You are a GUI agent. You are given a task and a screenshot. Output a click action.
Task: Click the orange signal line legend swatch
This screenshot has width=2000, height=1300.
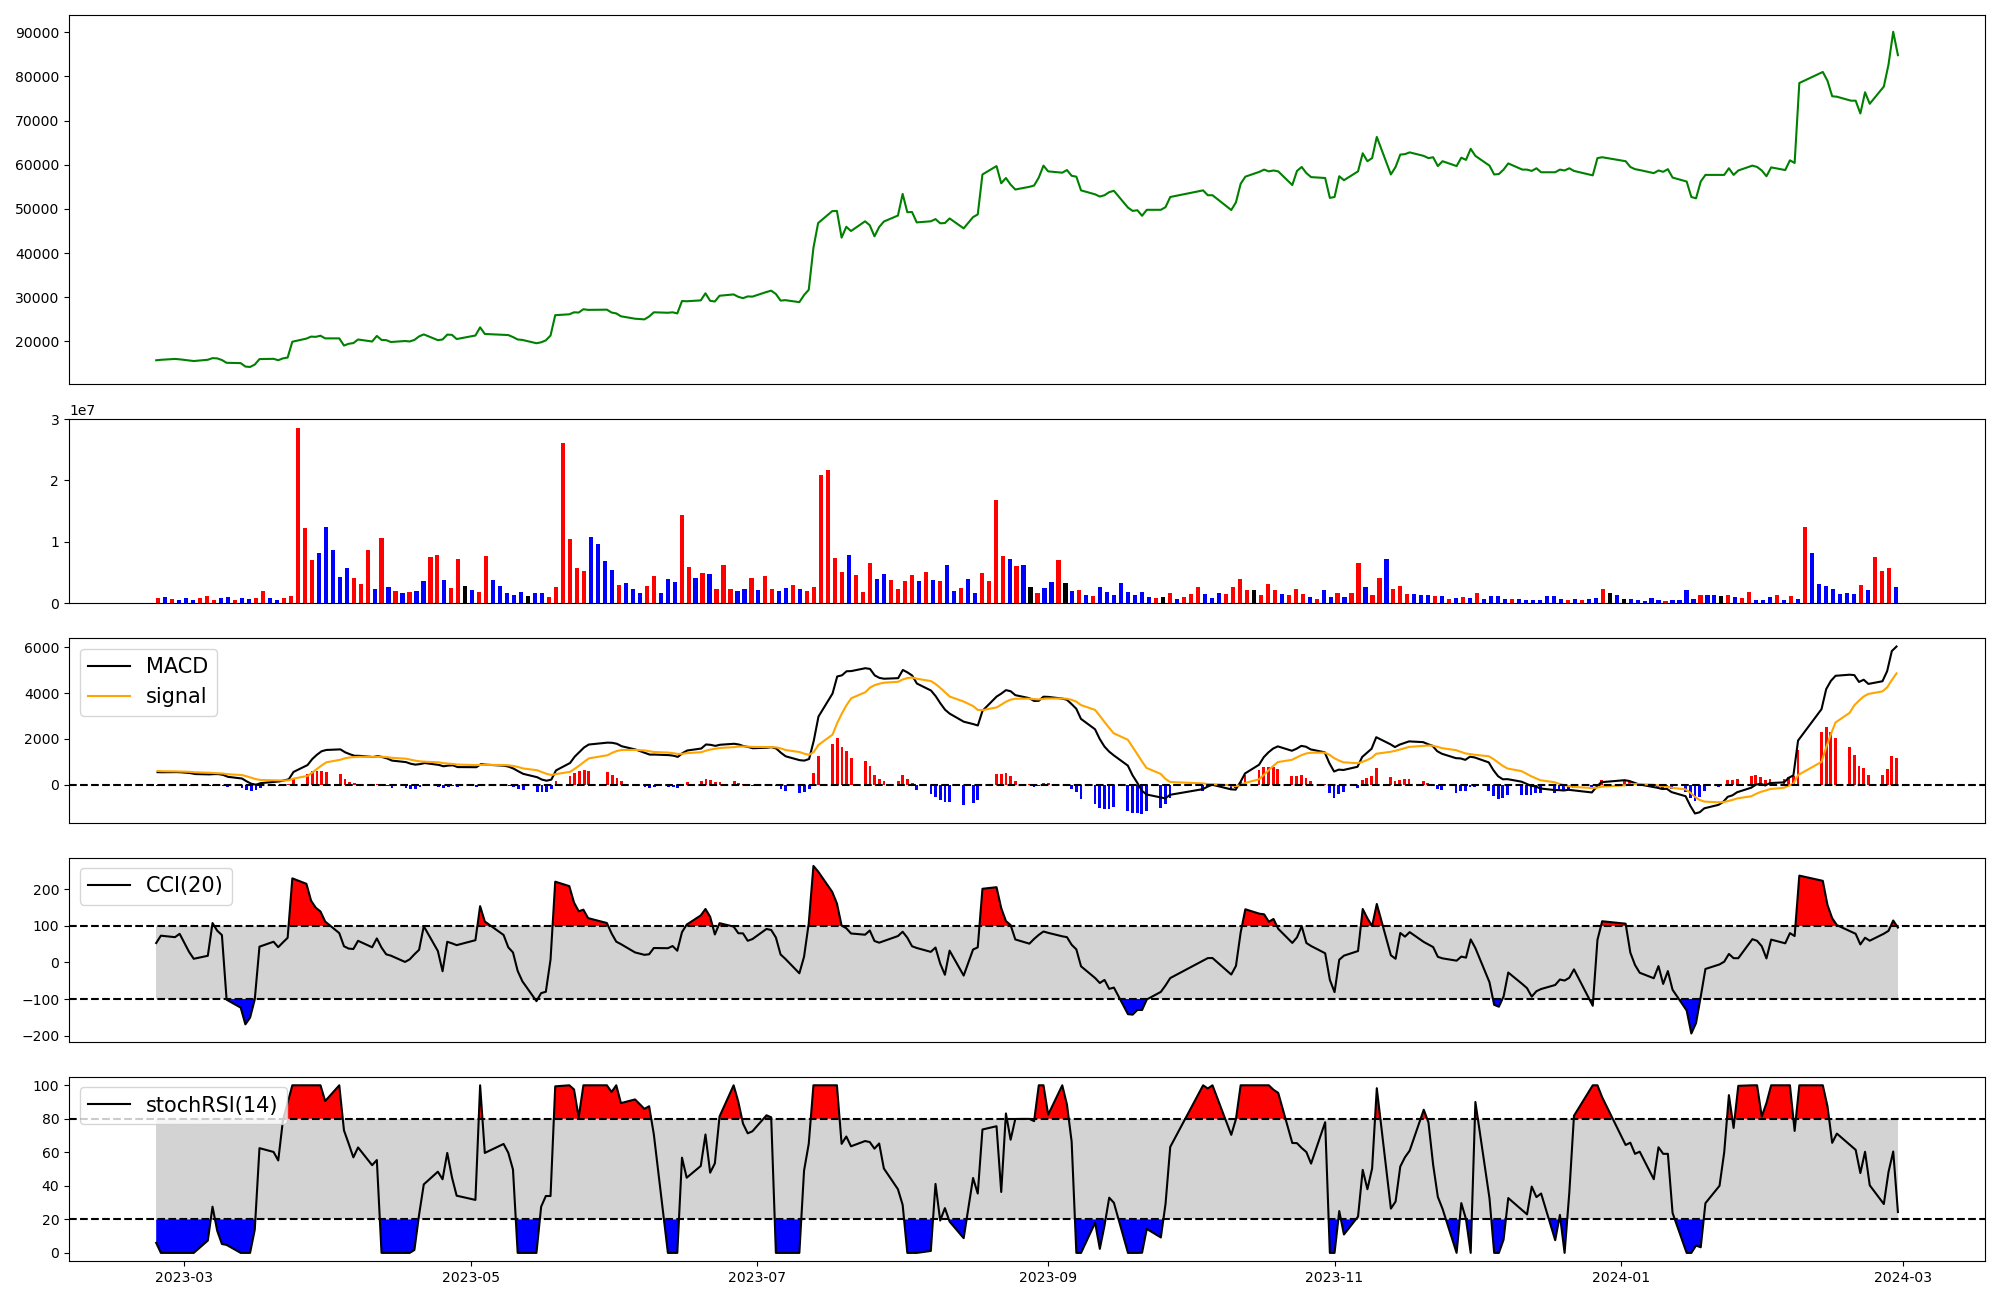[109, 696]
